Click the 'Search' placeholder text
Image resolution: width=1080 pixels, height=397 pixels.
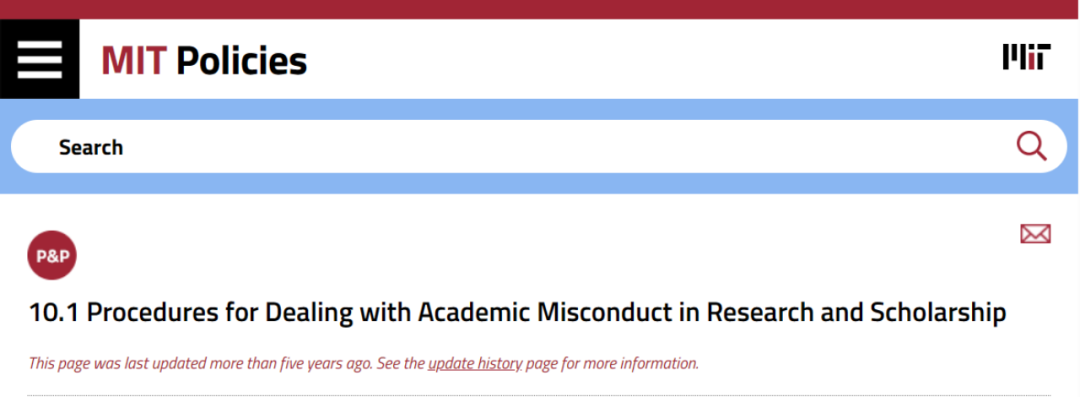(91, 147)
